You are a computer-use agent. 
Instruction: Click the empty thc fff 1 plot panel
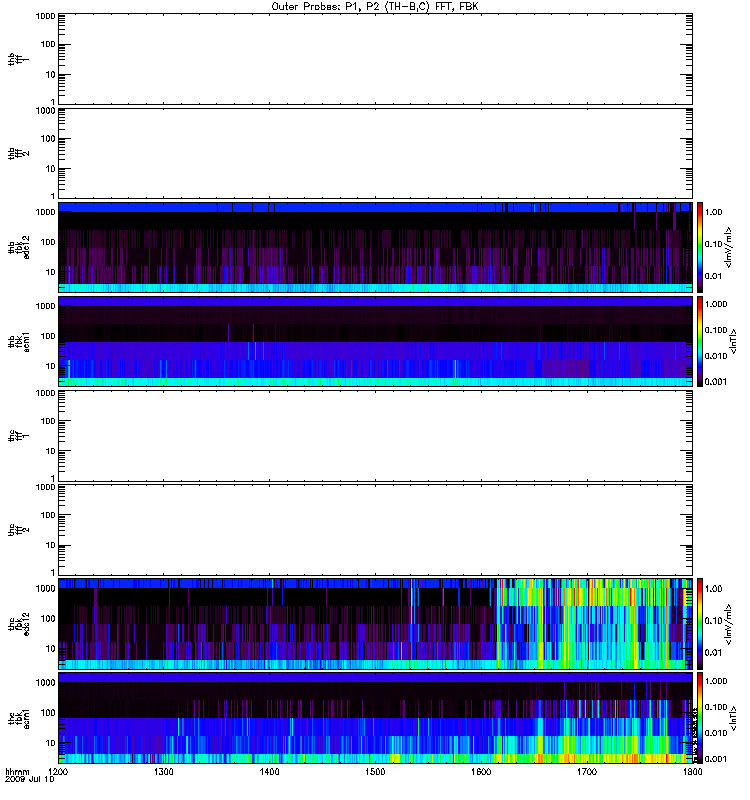coord(375,436)
